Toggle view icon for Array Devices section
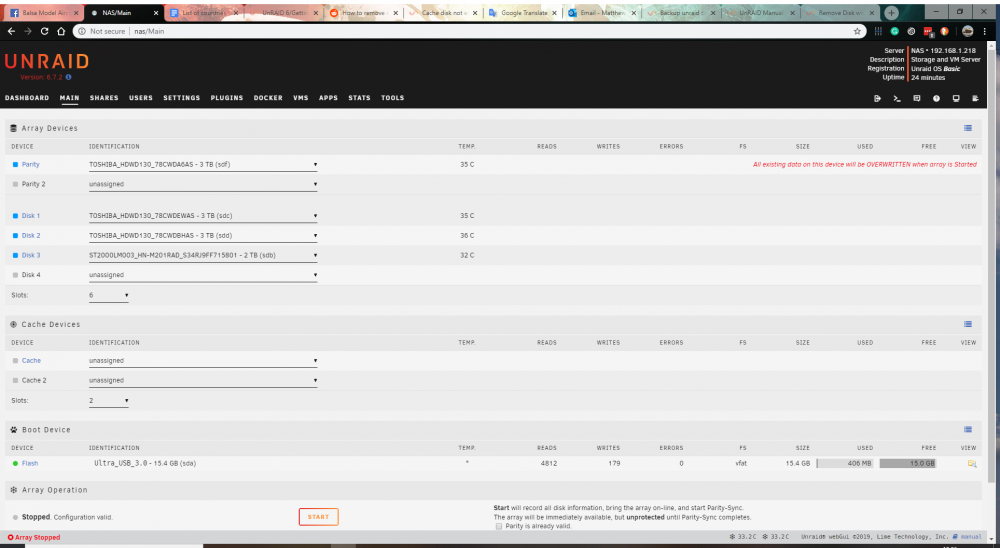The height and width of the screenshot is (548, 1000). 968,128
